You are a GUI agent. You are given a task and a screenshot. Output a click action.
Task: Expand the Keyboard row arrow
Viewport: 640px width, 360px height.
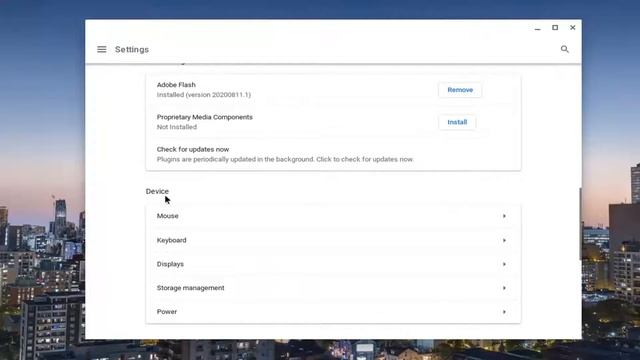(x=504, y=240)
